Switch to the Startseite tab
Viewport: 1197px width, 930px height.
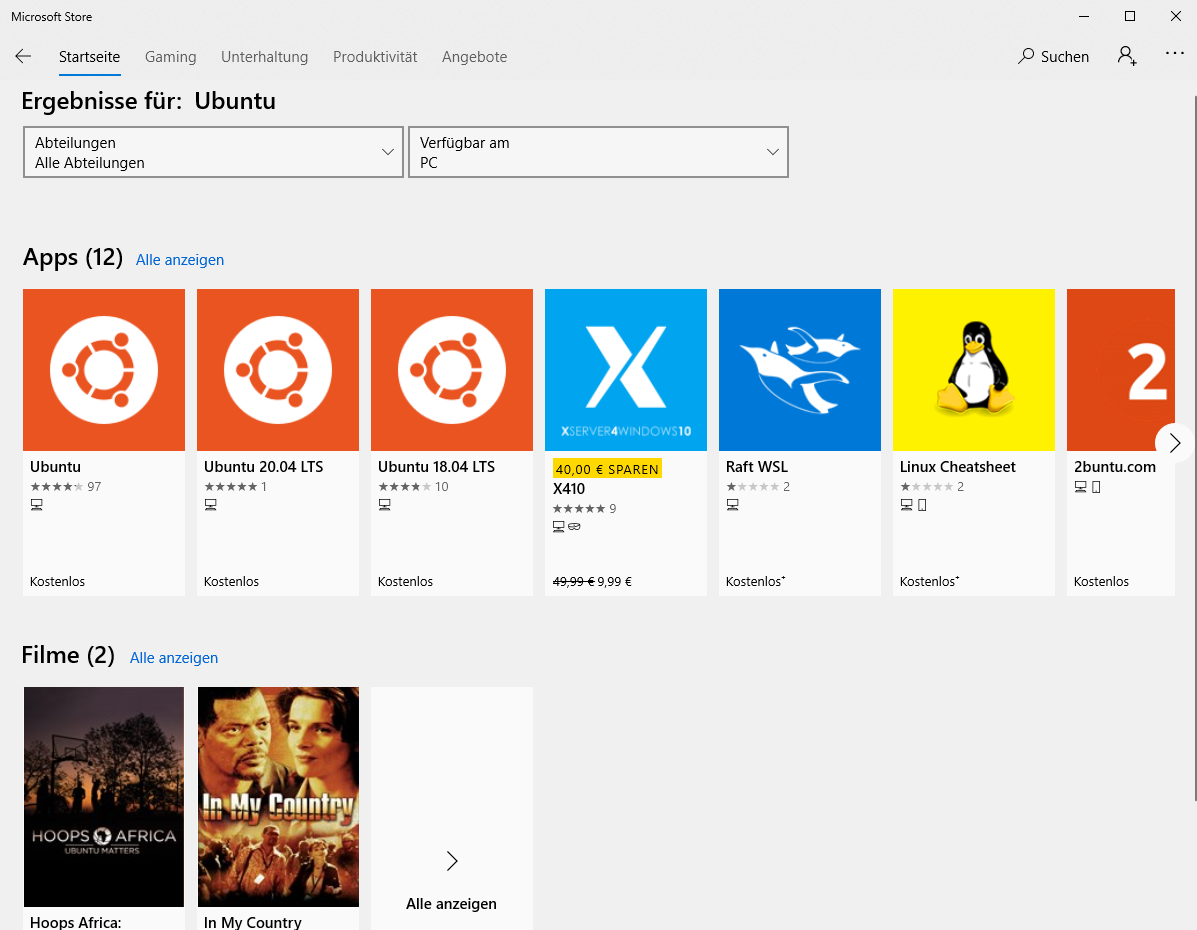click(x=89, y=57)
